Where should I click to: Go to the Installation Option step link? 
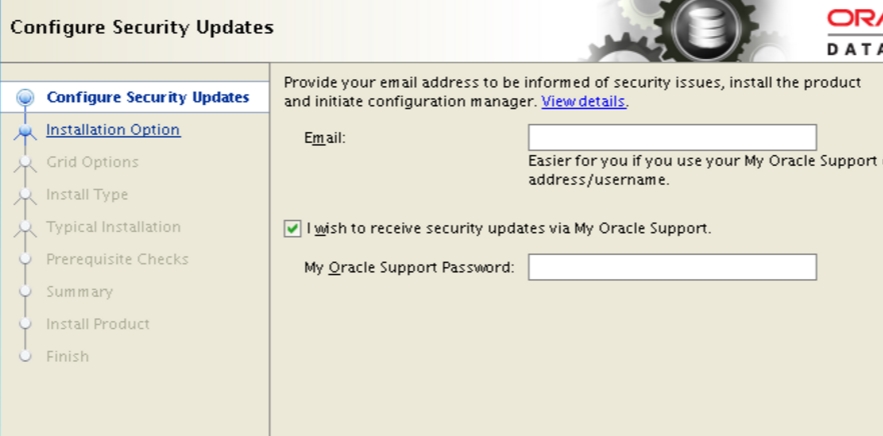pyautogui.click(x=113, y=130)
